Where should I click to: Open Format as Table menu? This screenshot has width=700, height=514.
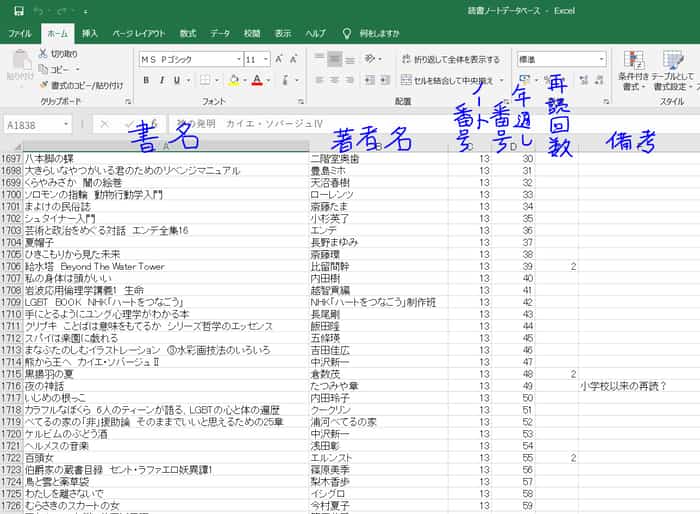coord(673,70)
